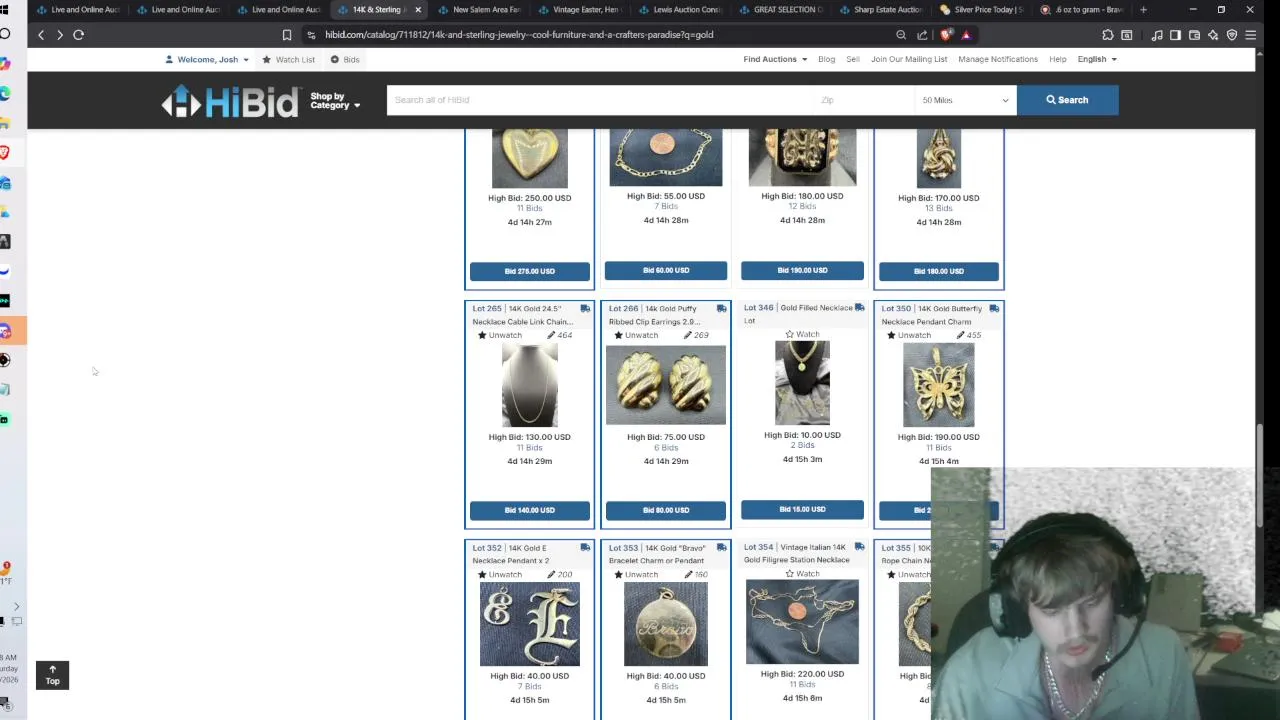Unwatch Lot 266 puffy clip earrings
Viewport: 1280px width, 720px height.
click(x=635, y=335)
